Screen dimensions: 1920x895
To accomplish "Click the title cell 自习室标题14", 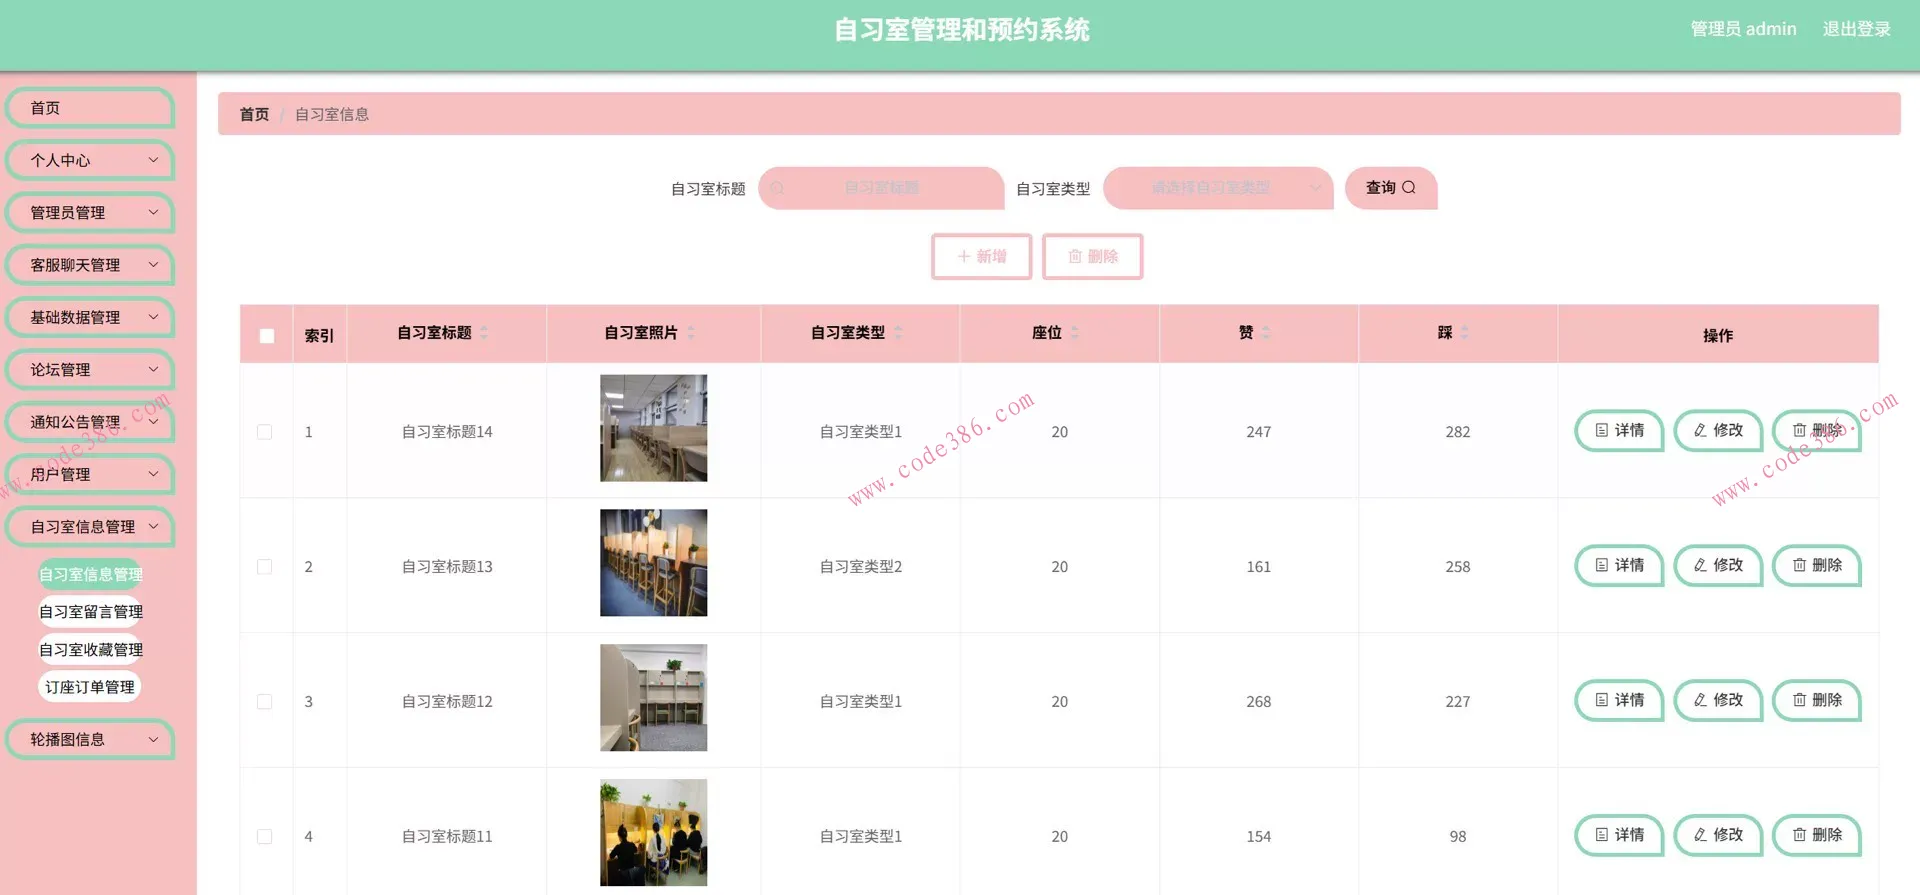I will click(x=447, y=432).
